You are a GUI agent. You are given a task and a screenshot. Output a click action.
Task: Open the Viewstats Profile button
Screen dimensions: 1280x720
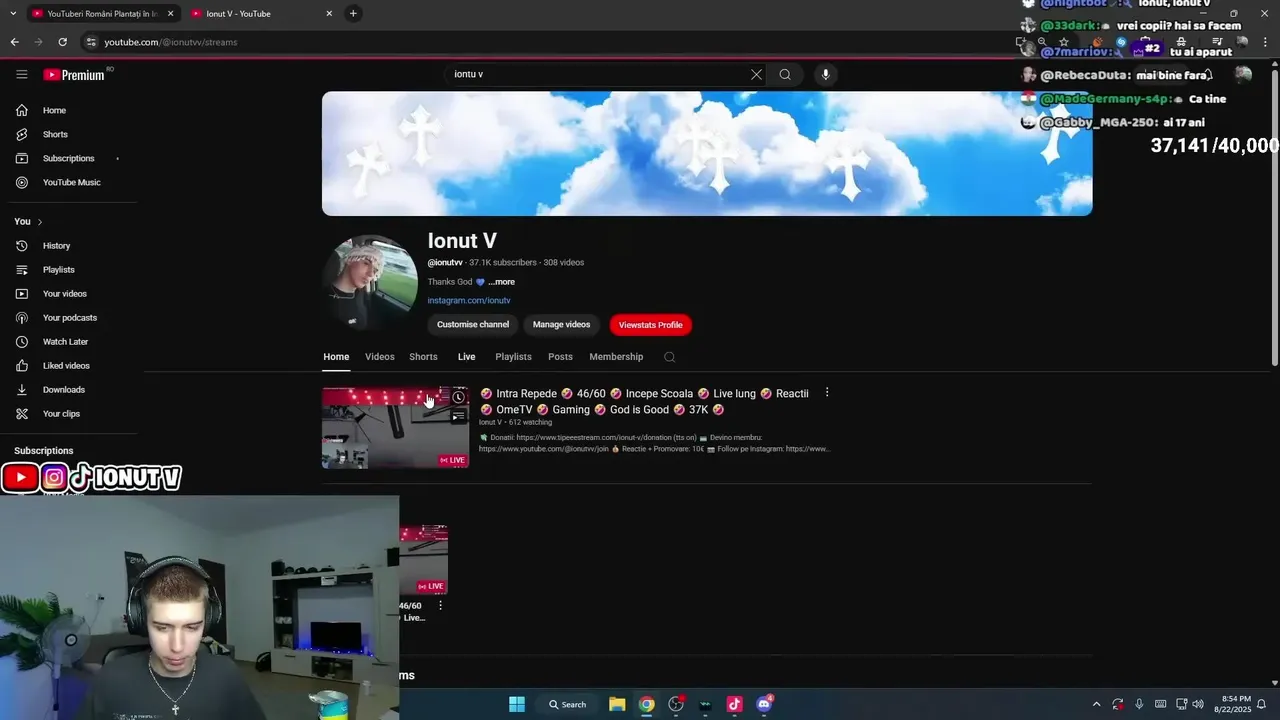click(651, 325)
